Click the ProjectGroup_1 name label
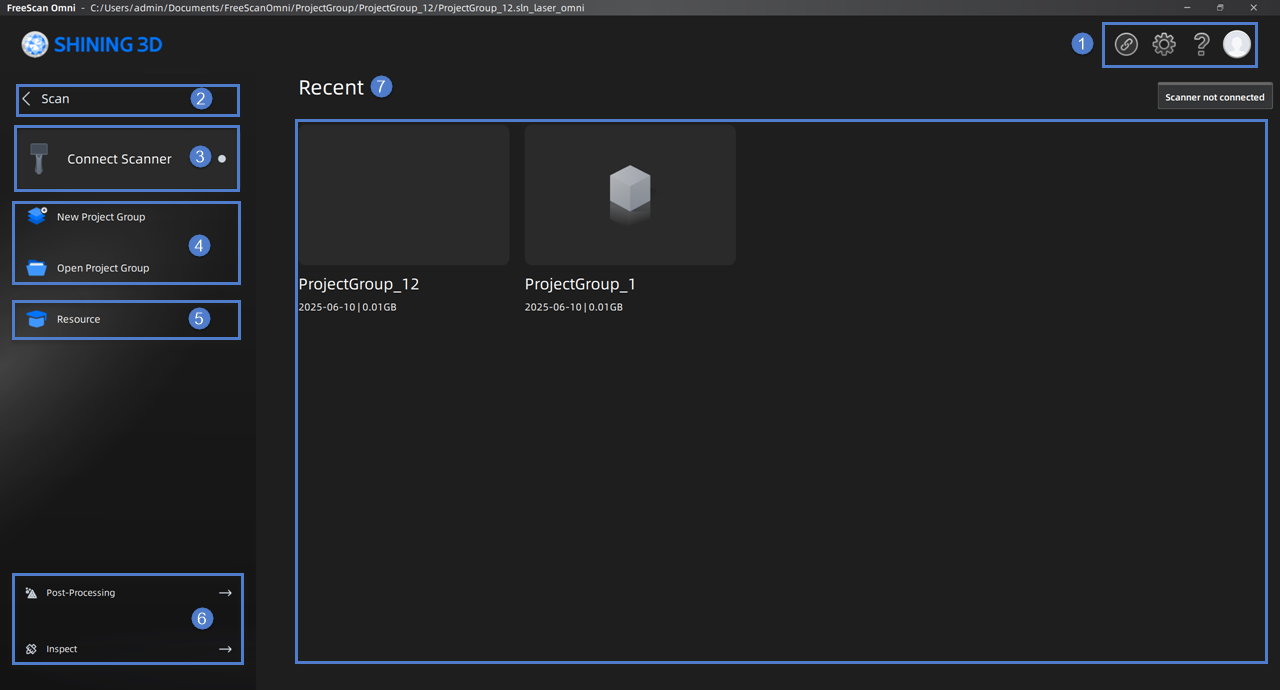This screenshot has width=1280, height=690. pos(580,284)
